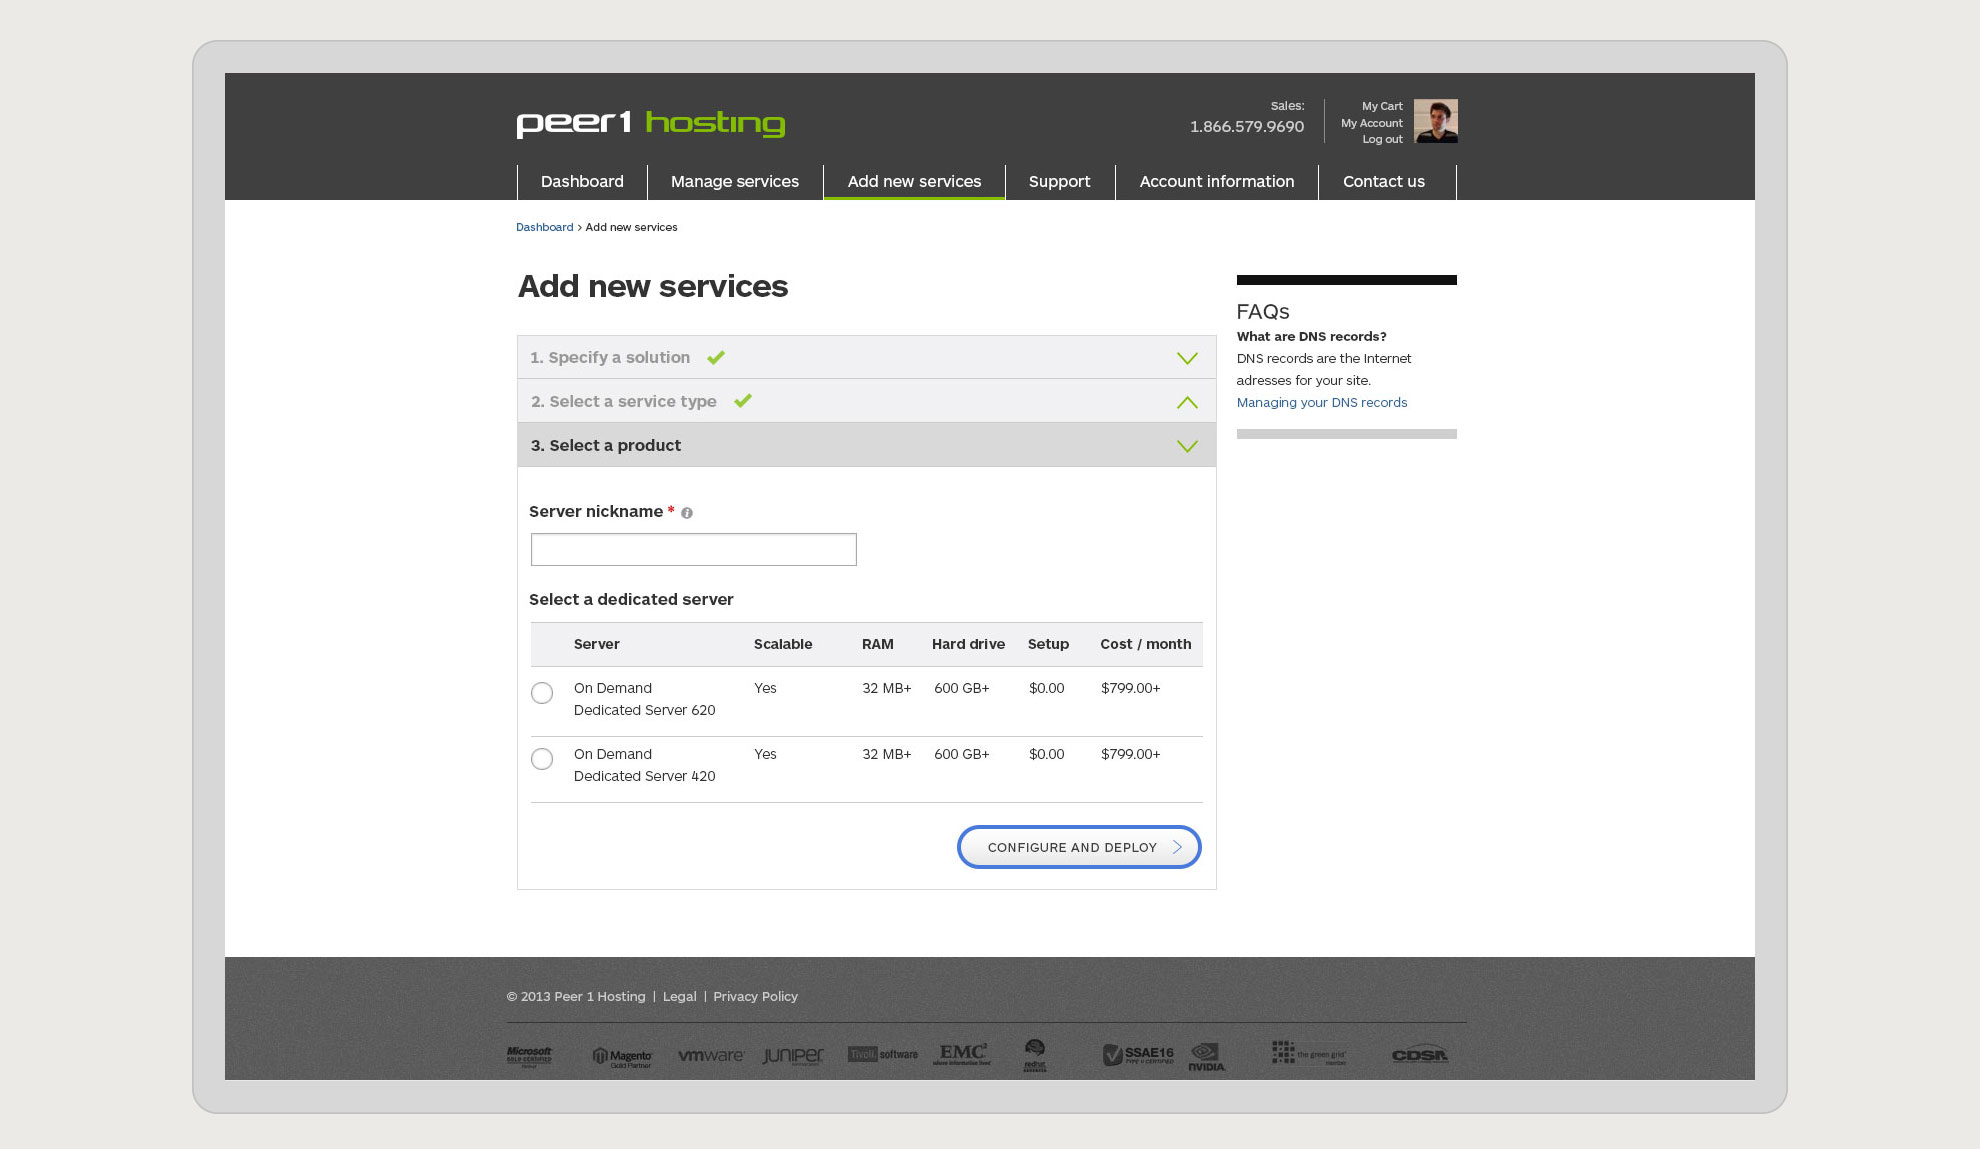Select On Demand Dedicated Server 620 radio

click(542, 693)
